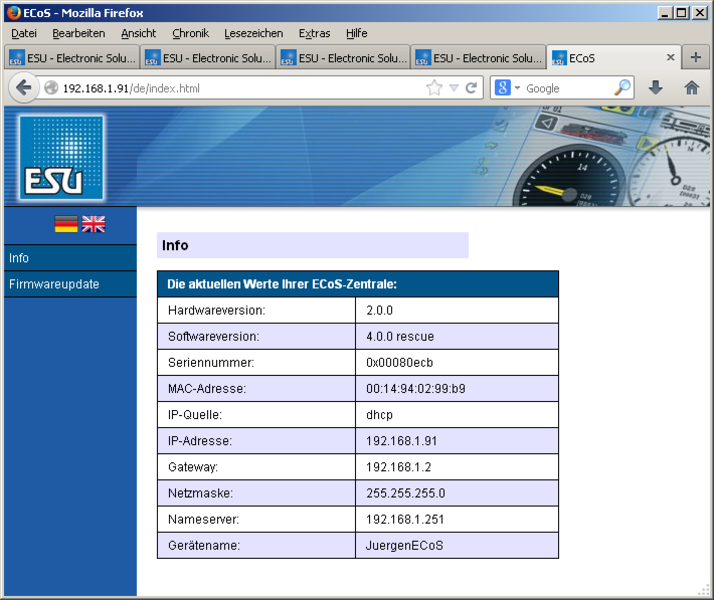Image resolution: width=714 pixels, height=600 pixels.
Task: Click the Gerätename value JuergenECoS
Action: tap(404, 545)
